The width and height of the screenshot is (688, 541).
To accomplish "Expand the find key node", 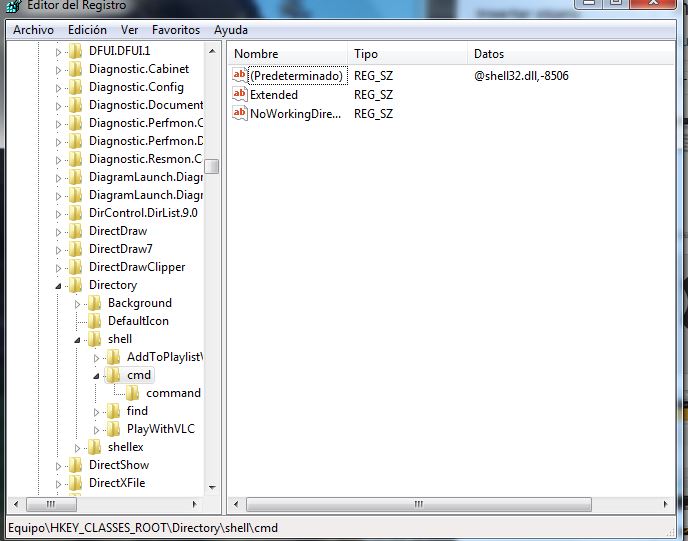I will click(x=97, y=411).
